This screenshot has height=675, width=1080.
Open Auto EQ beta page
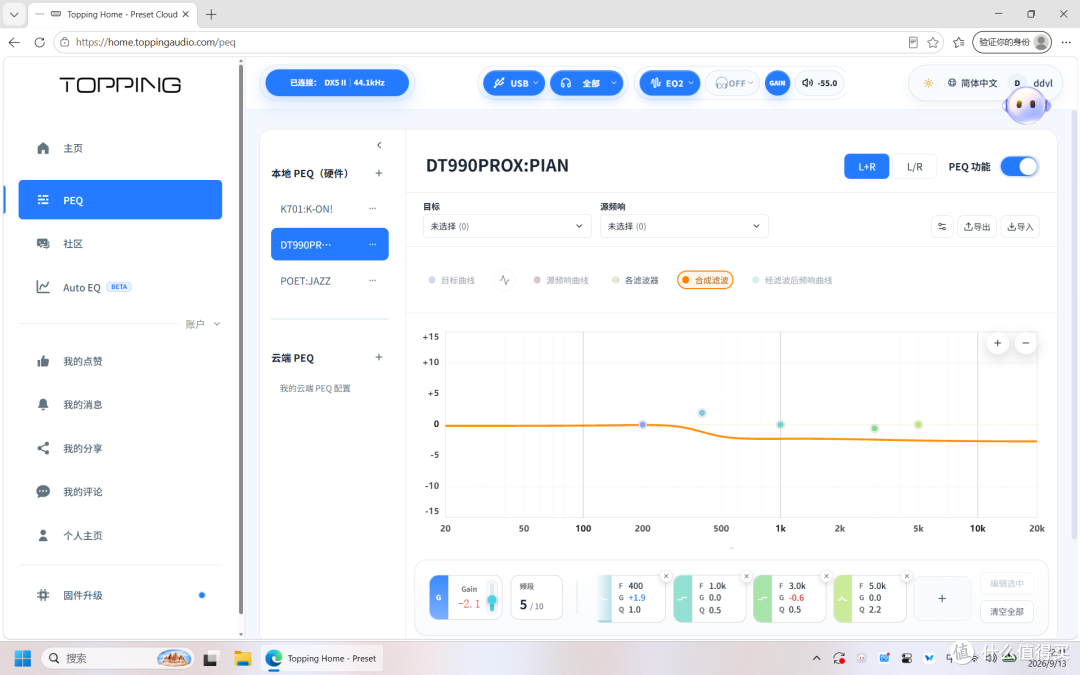coord(120,287)
